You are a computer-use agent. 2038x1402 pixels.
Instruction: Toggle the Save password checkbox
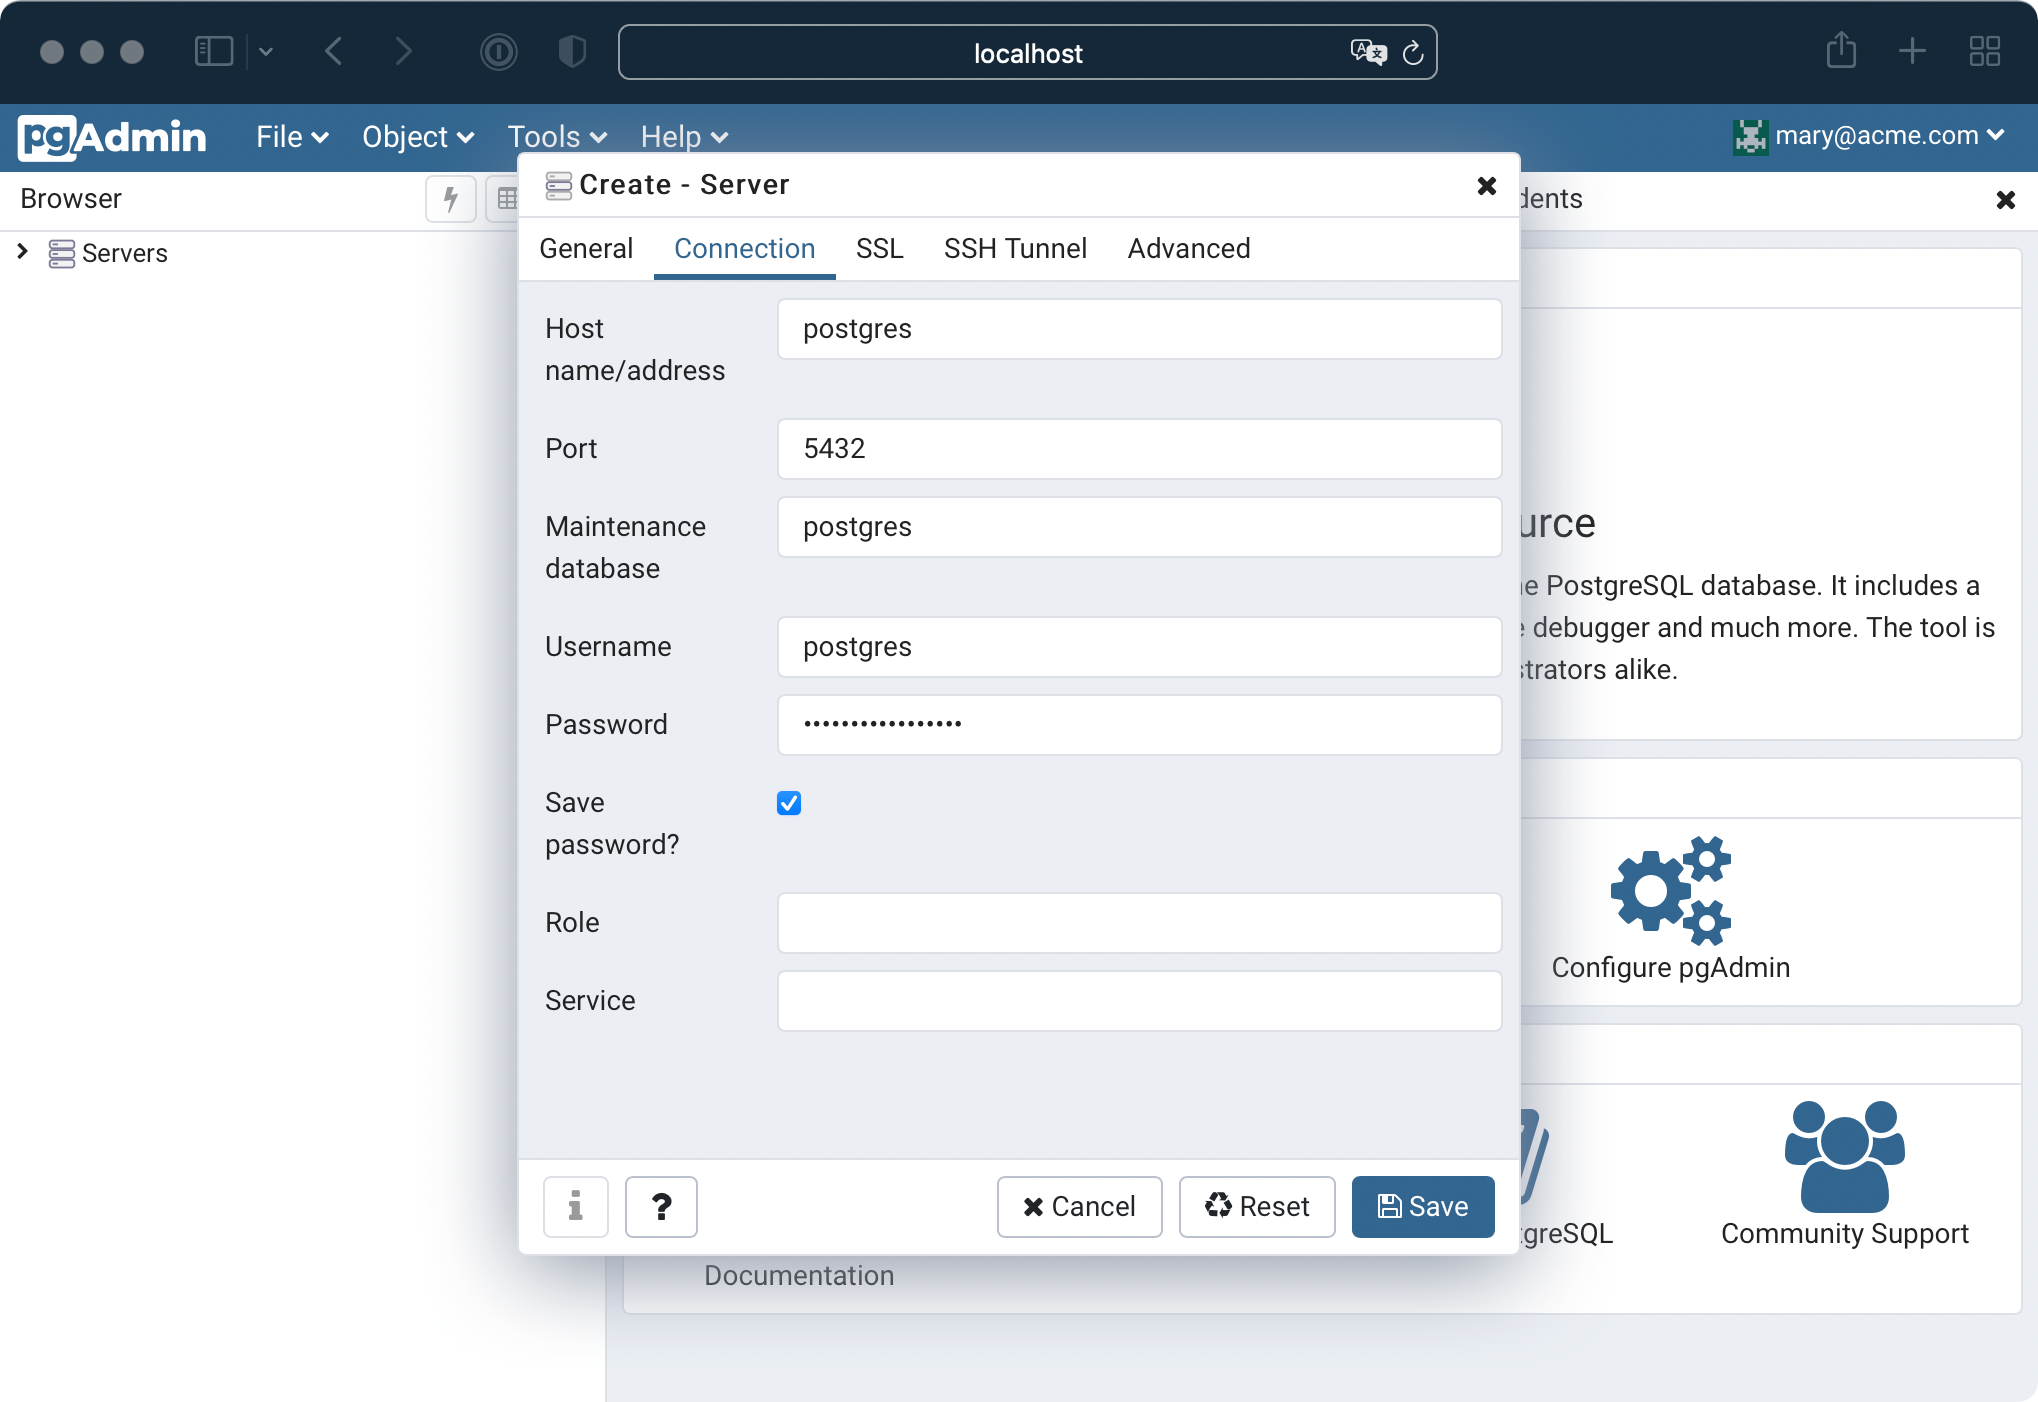point(789,803)
